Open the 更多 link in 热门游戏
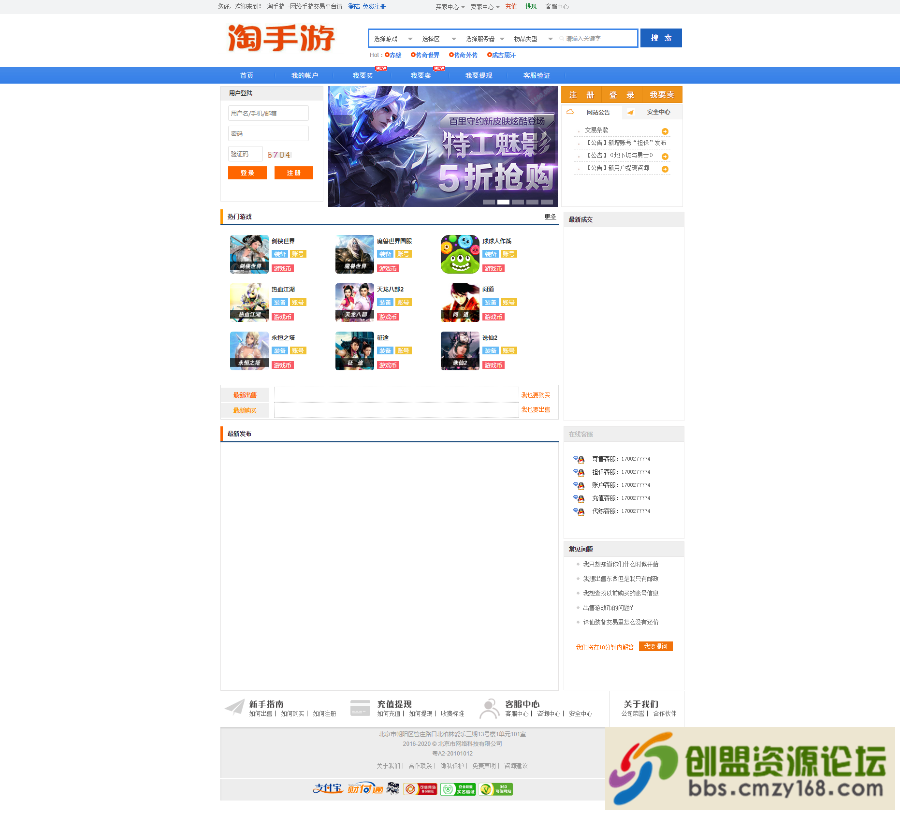The image size is (900, 815). click(x=550, y=217)
